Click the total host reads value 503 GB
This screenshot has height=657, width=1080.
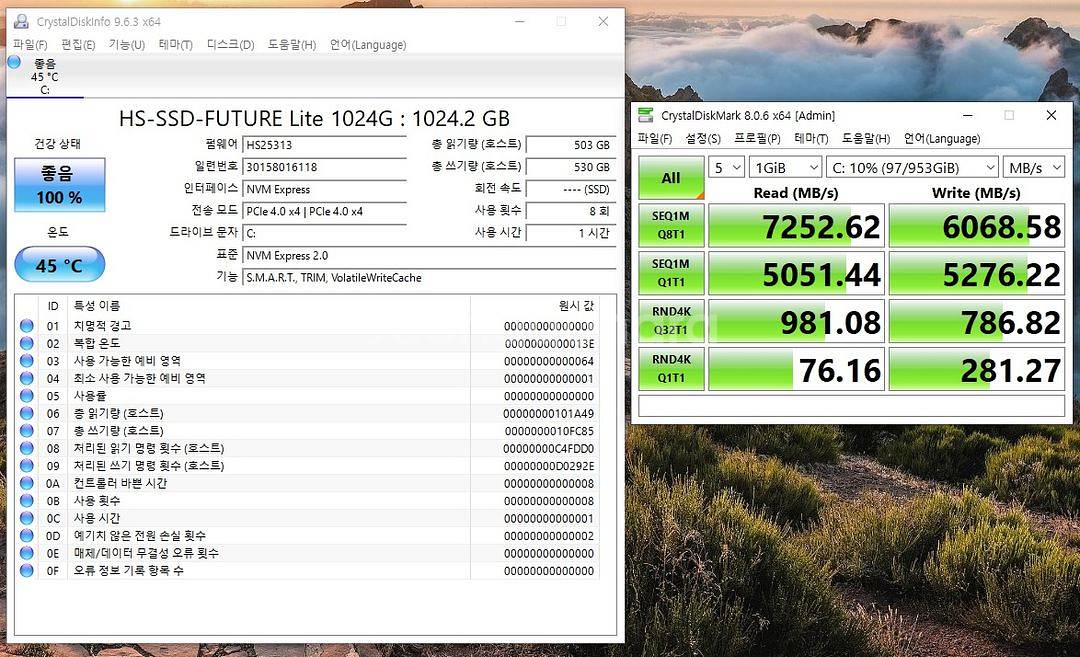click(571, 145)
